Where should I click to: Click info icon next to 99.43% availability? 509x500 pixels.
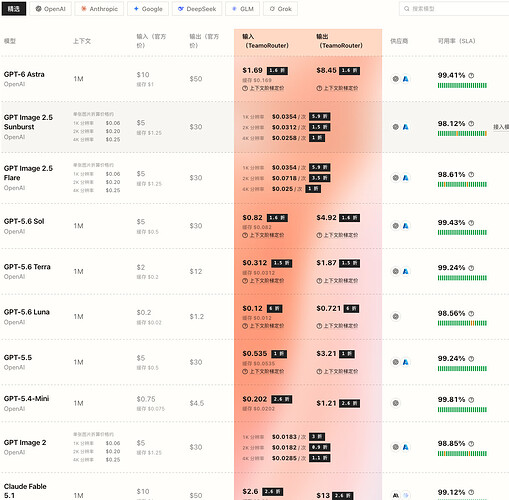[x=471, y=223]
